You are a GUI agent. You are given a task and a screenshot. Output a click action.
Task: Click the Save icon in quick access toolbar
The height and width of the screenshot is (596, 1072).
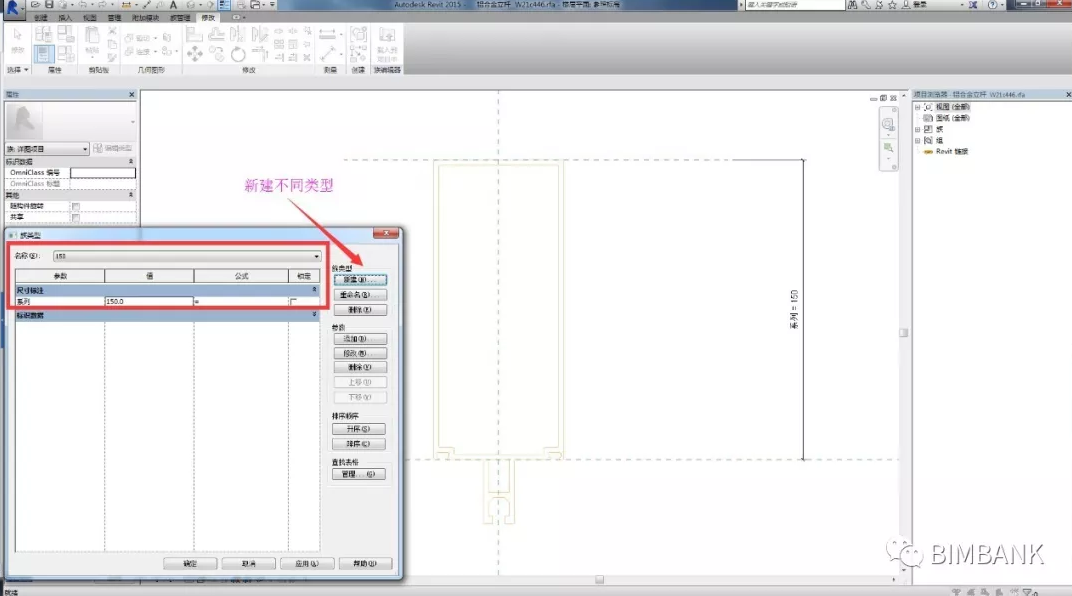point(49,5)
